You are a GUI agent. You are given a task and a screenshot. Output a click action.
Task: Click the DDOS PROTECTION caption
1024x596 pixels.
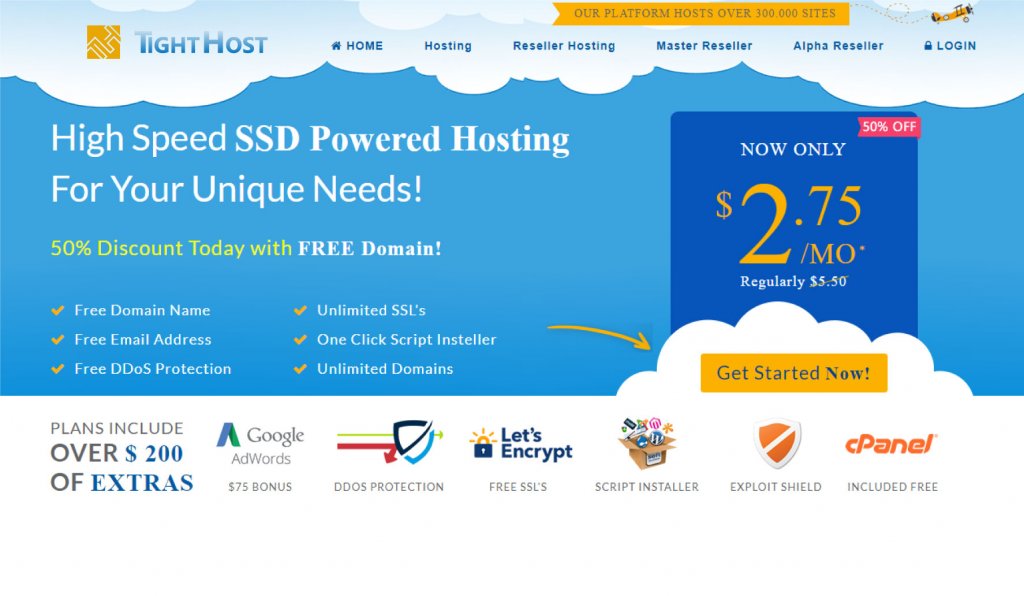pos(389,487)
